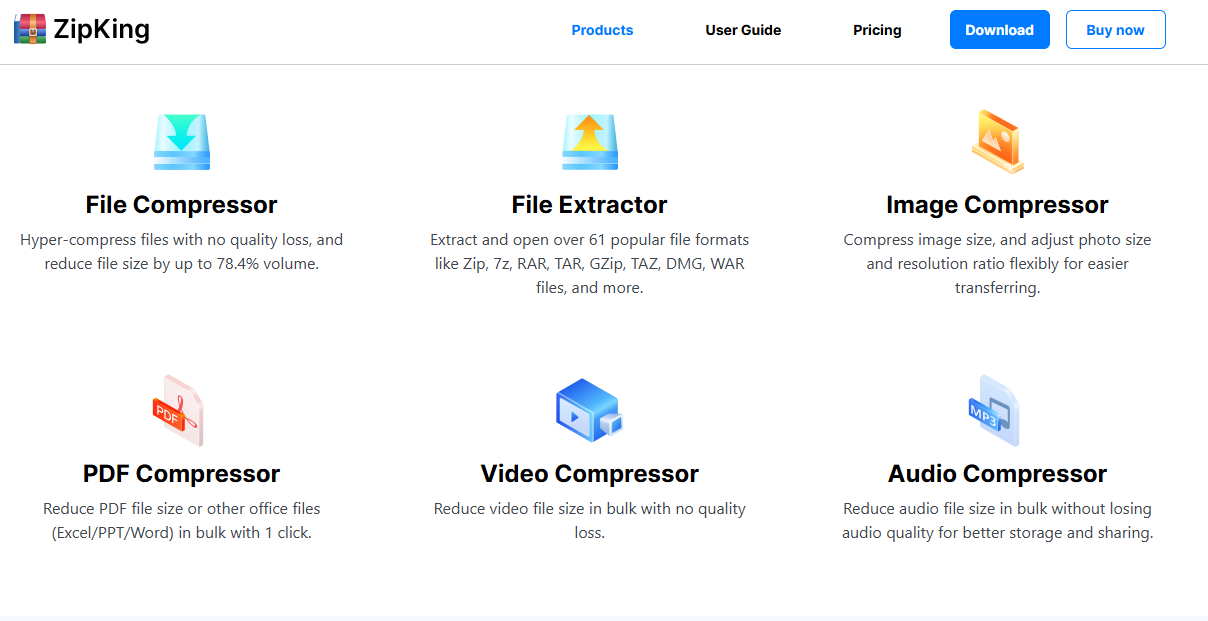The image size is (1208, 621).
Task: Go to the User Guide page
Action: click(x=743, y=30)
